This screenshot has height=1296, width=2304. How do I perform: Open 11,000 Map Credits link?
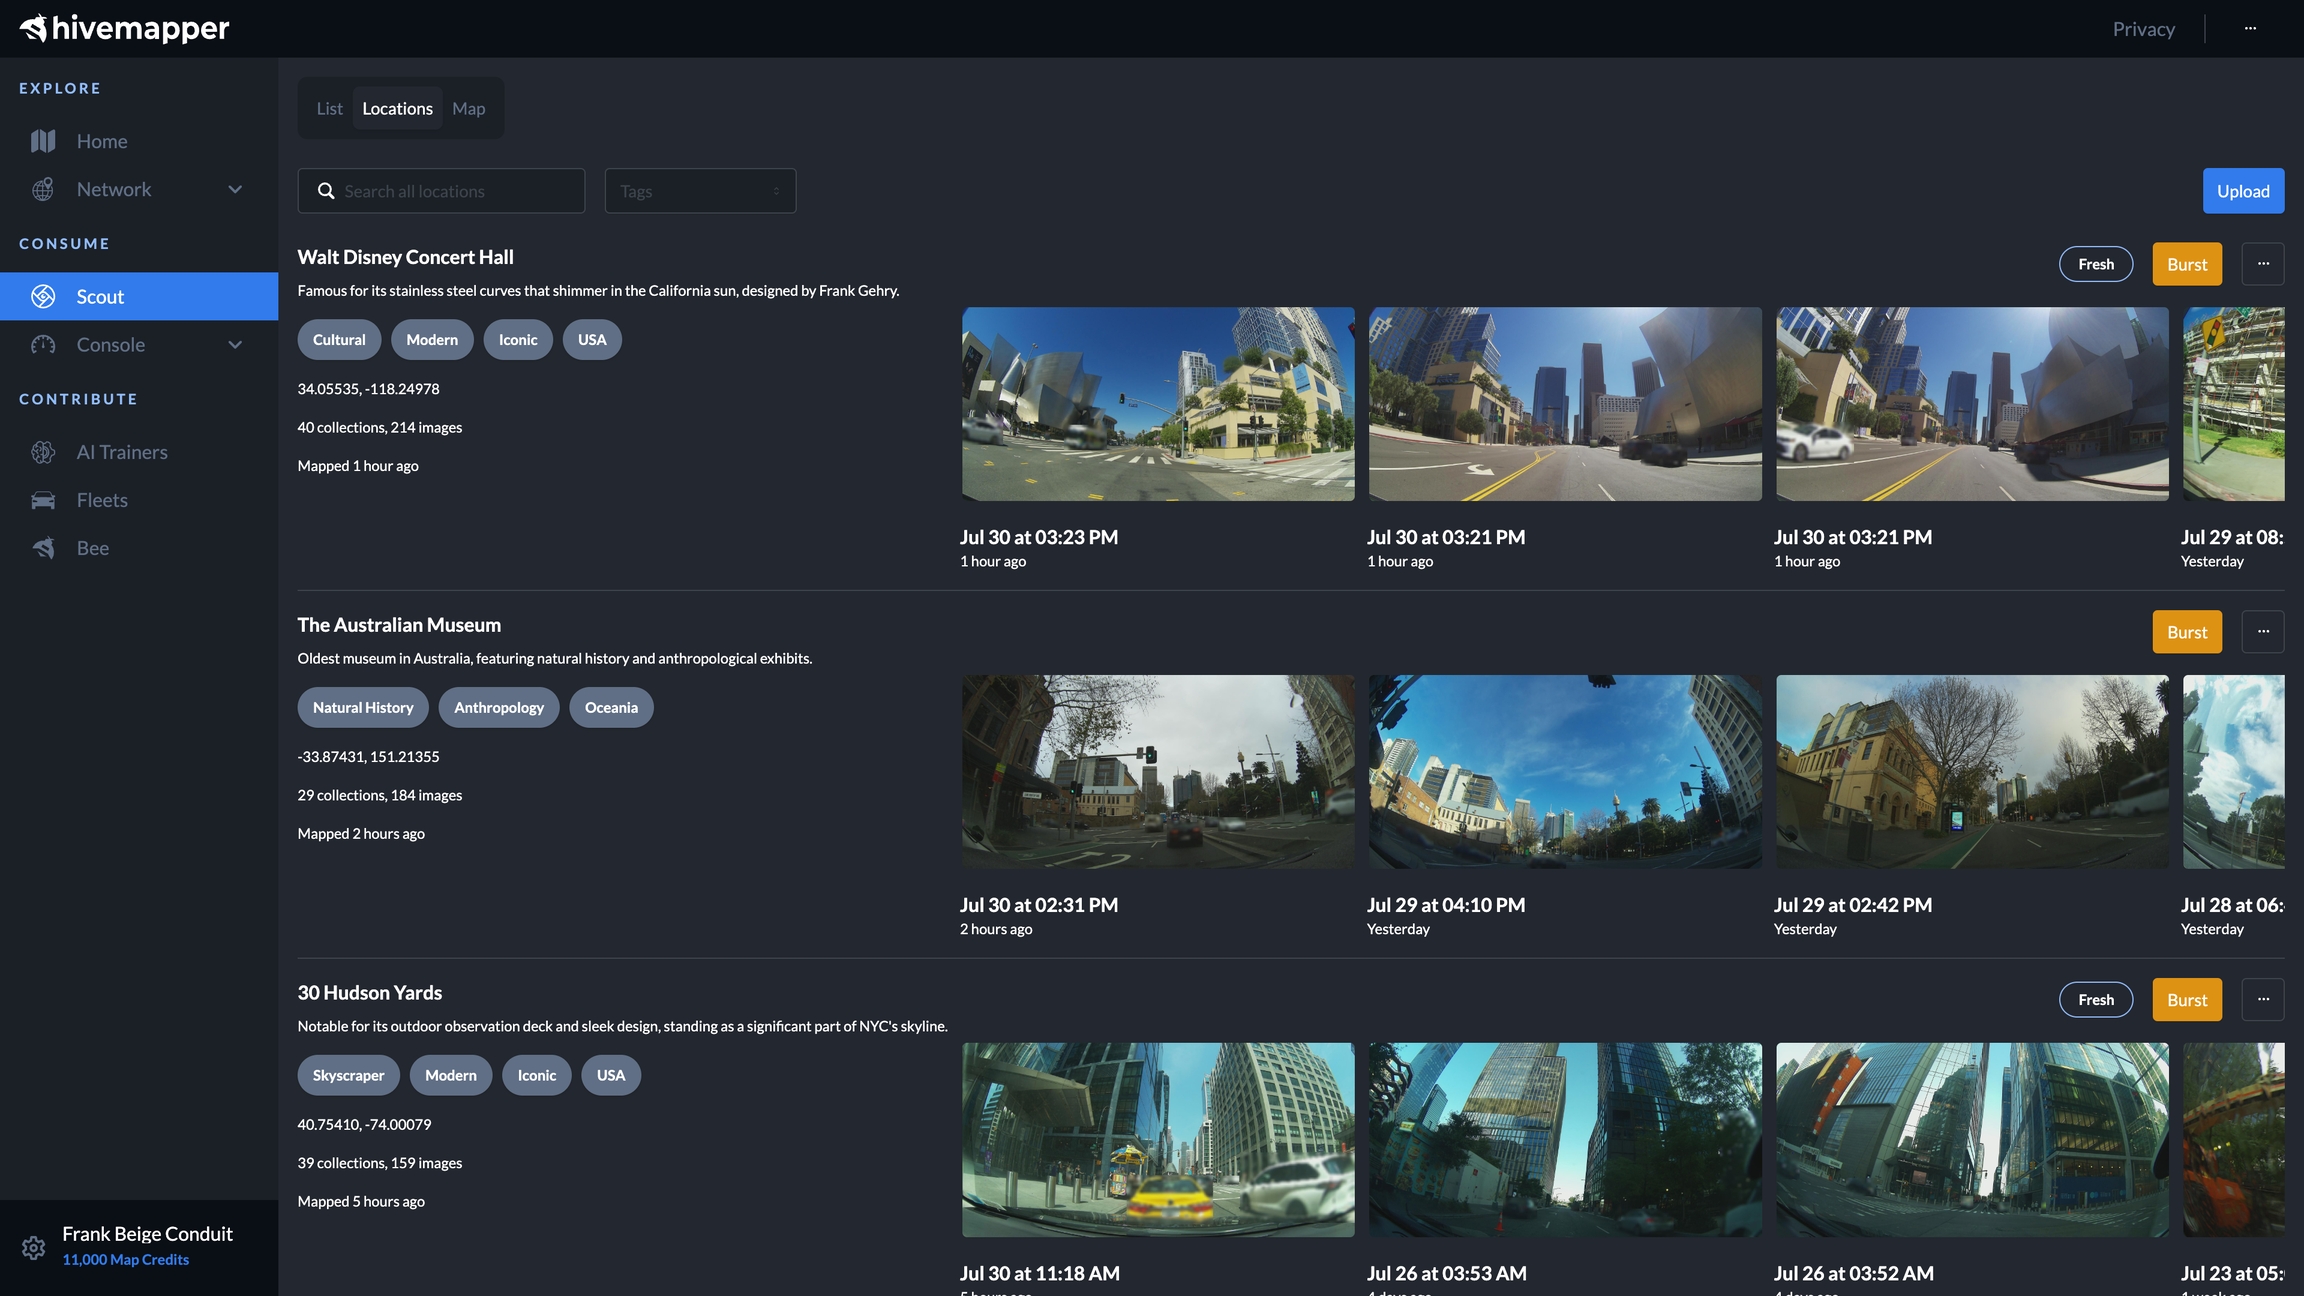125,1260
